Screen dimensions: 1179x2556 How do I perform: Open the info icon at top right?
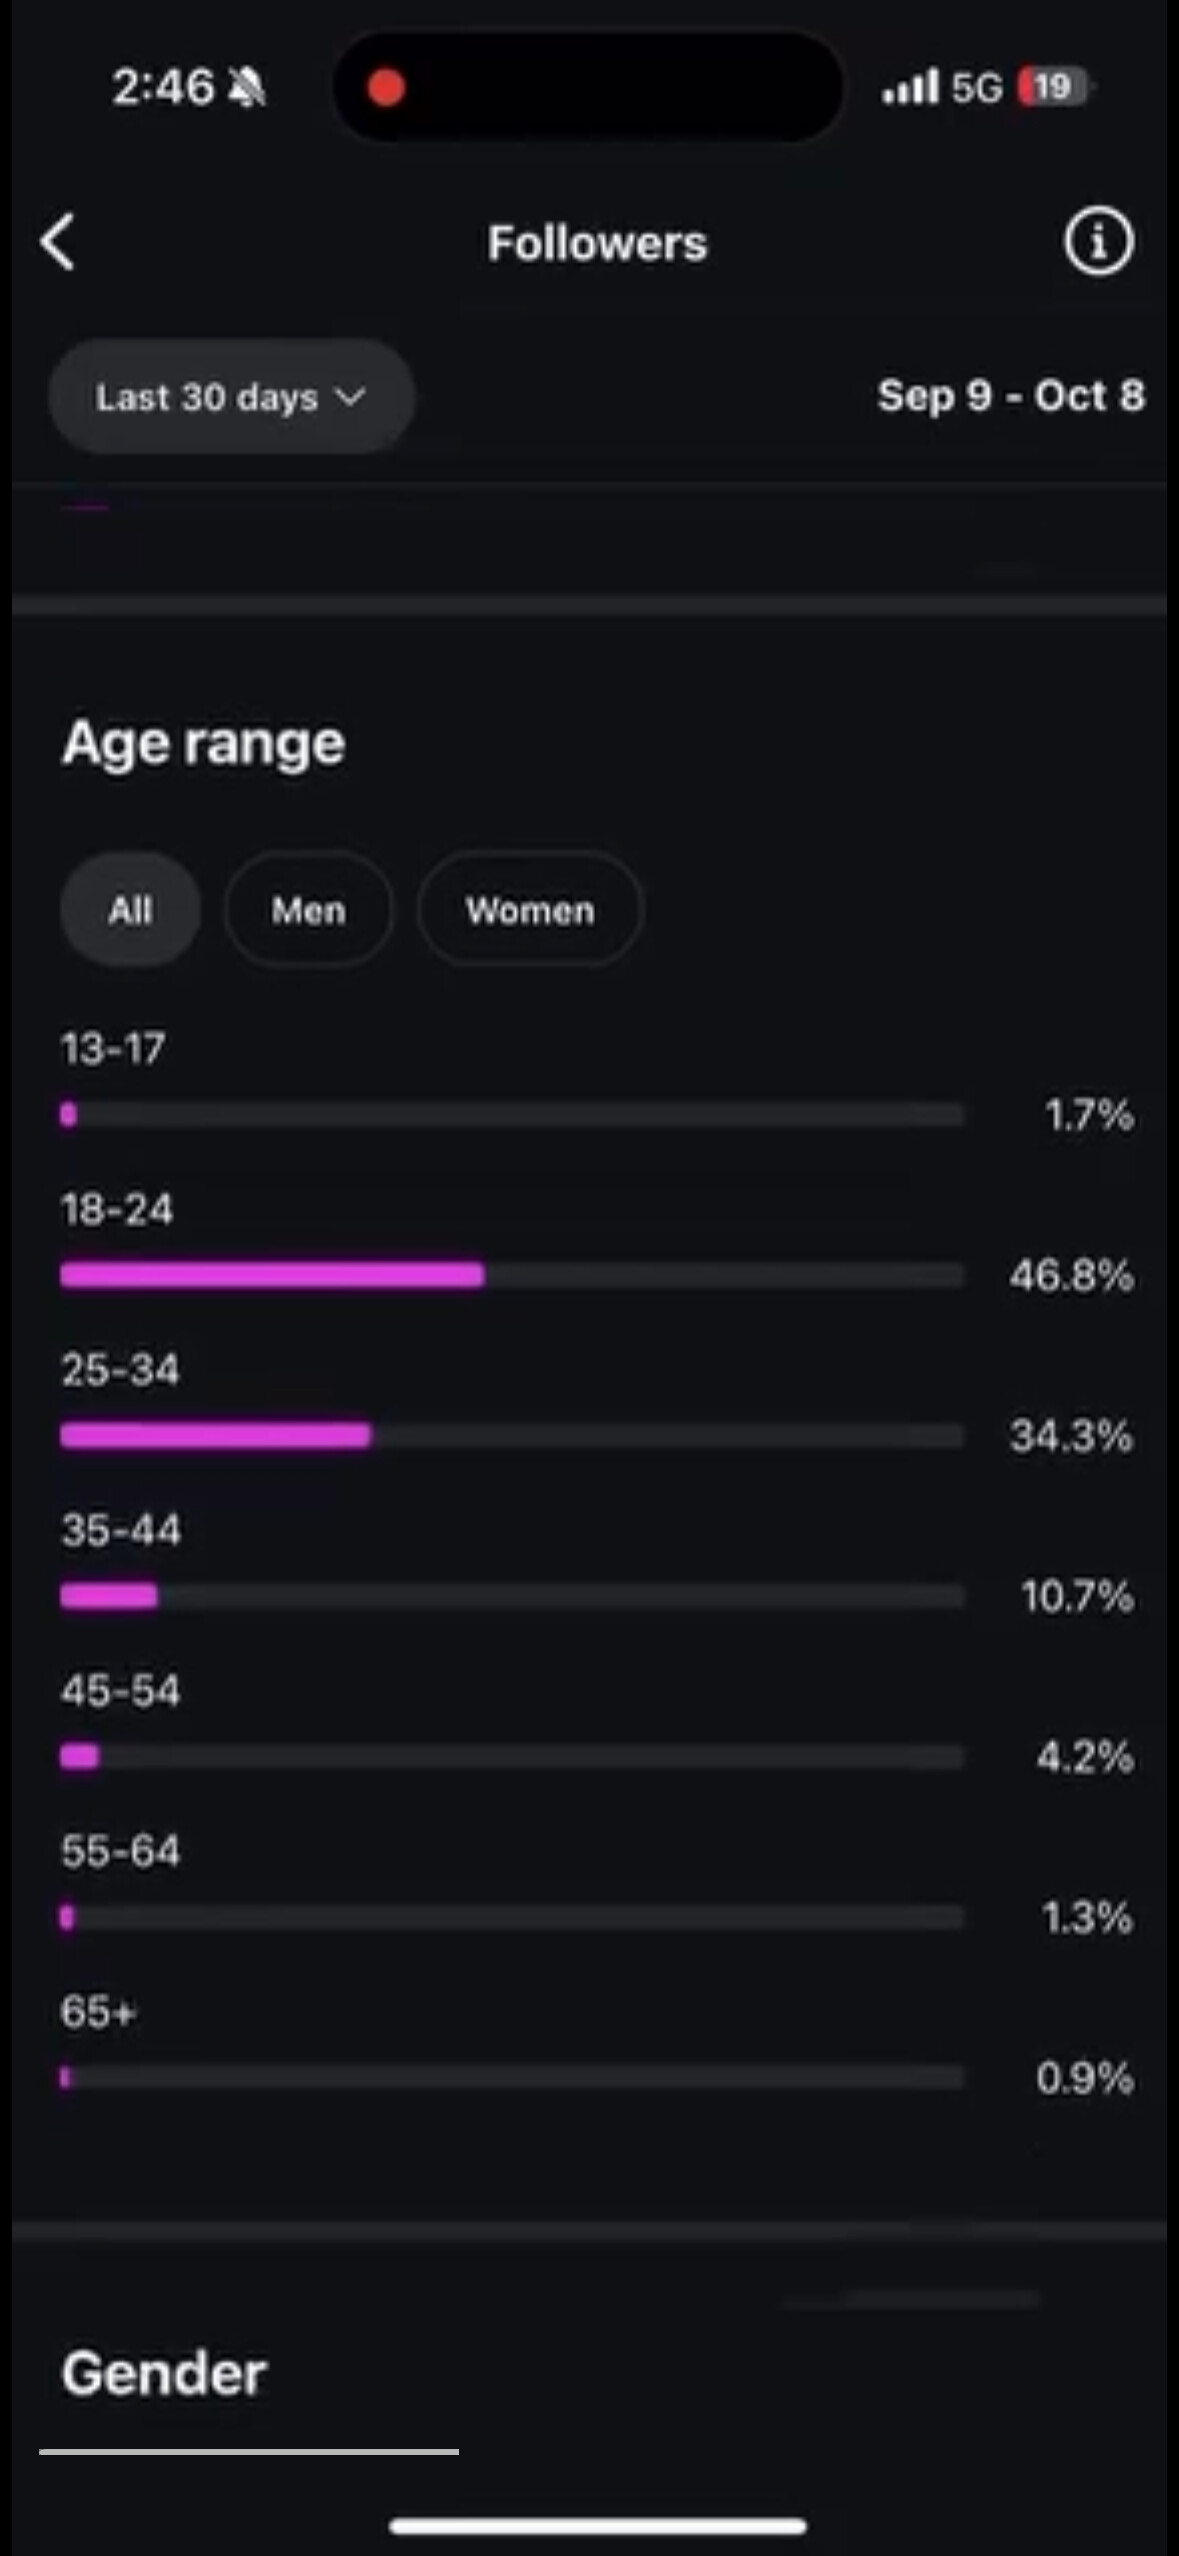click(1098, 241)
